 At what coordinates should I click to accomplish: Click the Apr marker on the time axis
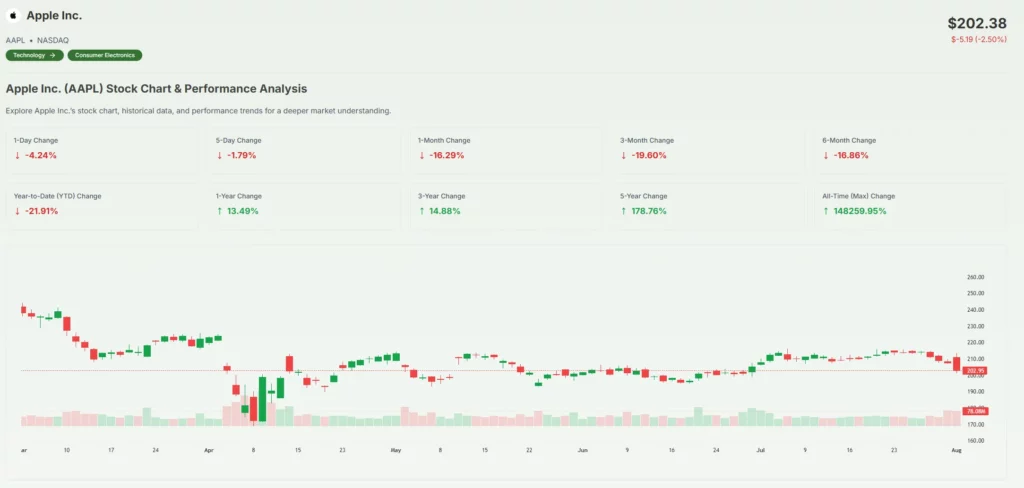point(209,451)
